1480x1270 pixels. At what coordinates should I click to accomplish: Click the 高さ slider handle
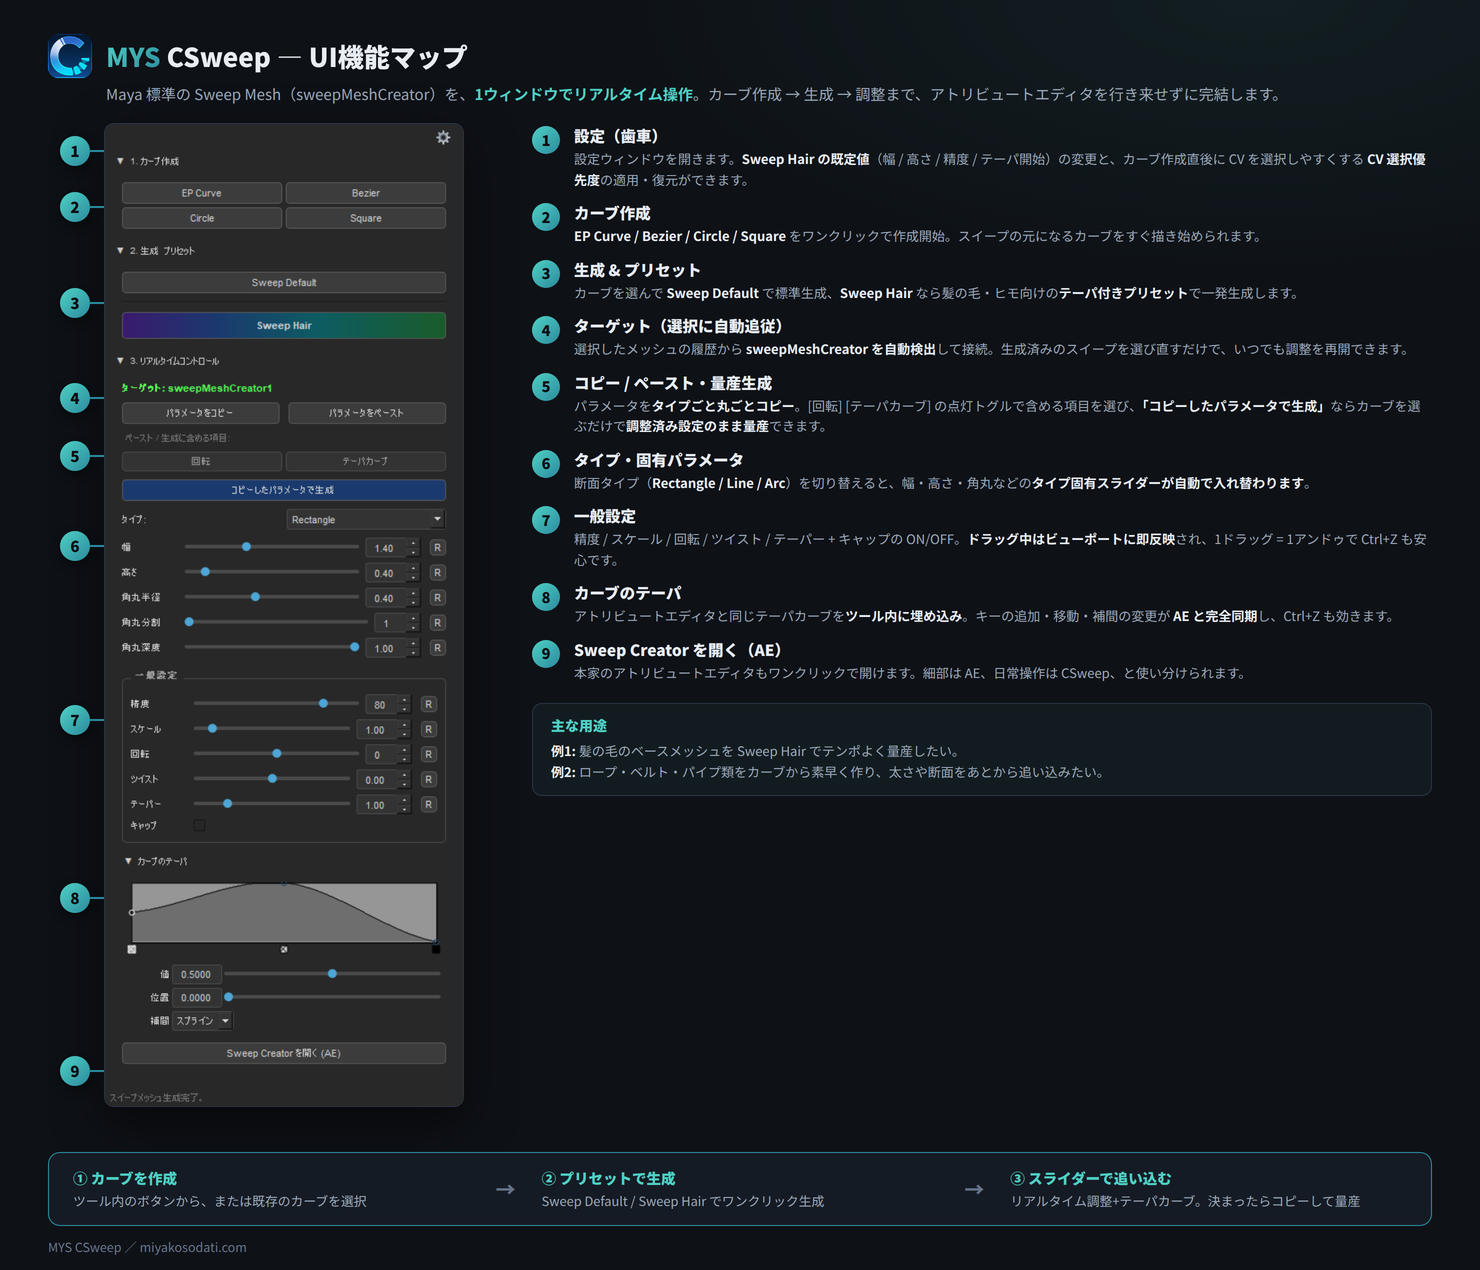[x=205, y=572]
